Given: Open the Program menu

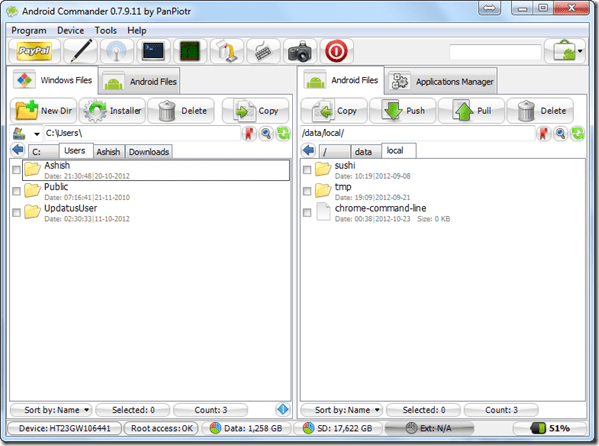Looking at the screenshot, I should click(29, 31).
